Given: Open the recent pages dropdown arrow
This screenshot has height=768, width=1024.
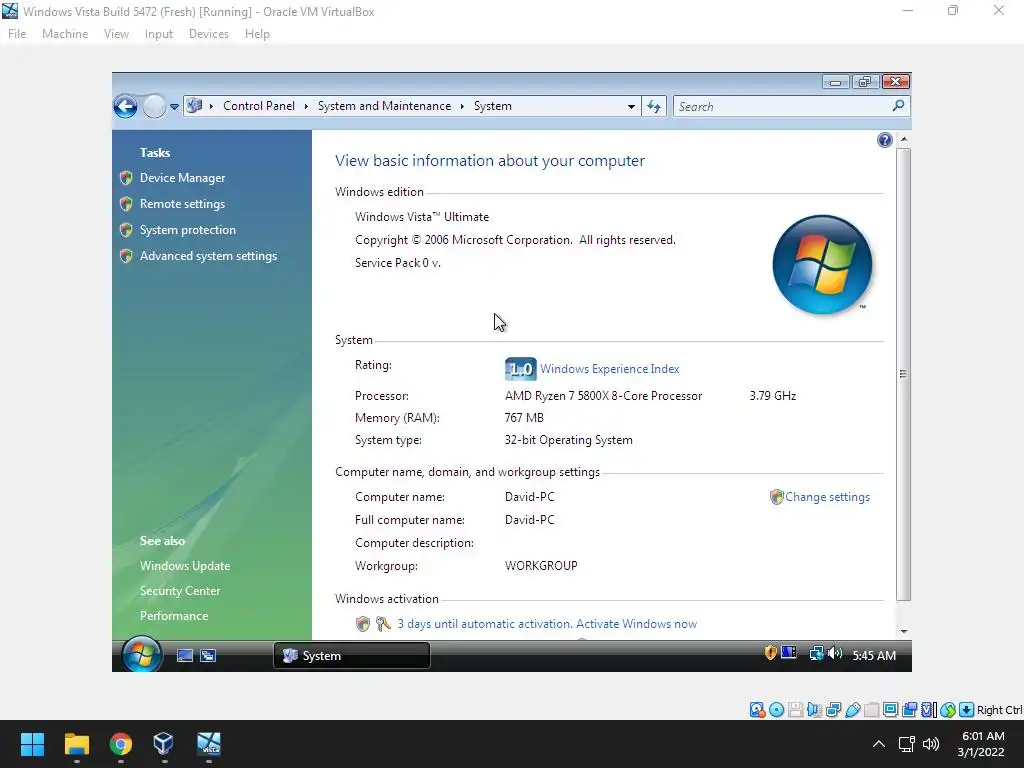Looking at the screenshot, I should point(174,106).
